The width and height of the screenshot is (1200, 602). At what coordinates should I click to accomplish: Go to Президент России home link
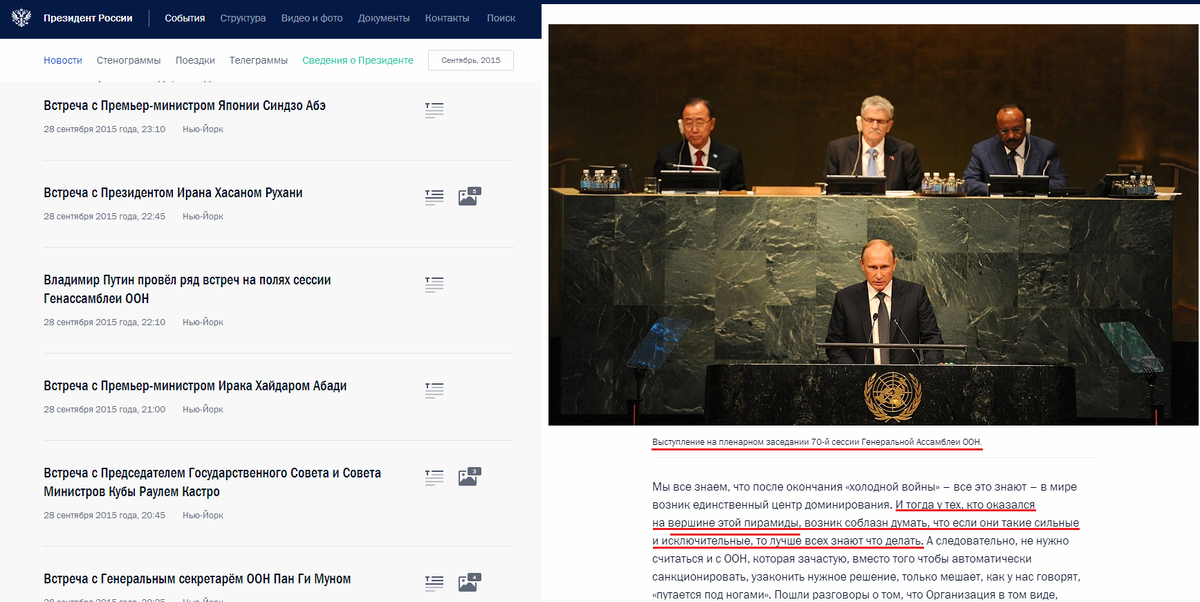tap(88, 18)
